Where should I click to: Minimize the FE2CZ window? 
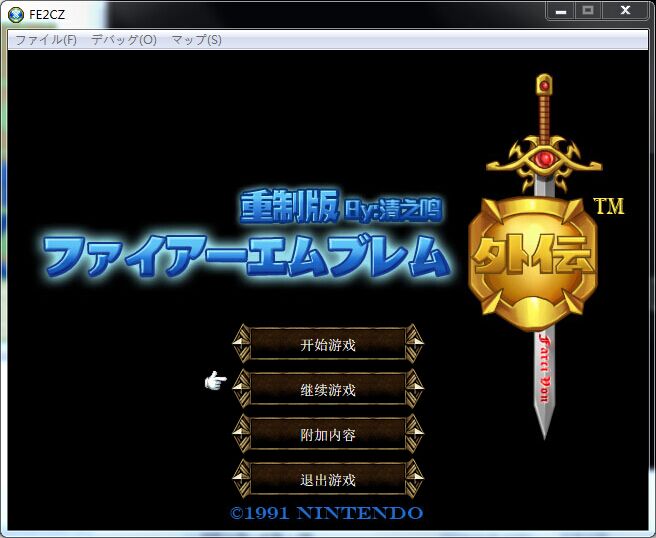point(561,10)
